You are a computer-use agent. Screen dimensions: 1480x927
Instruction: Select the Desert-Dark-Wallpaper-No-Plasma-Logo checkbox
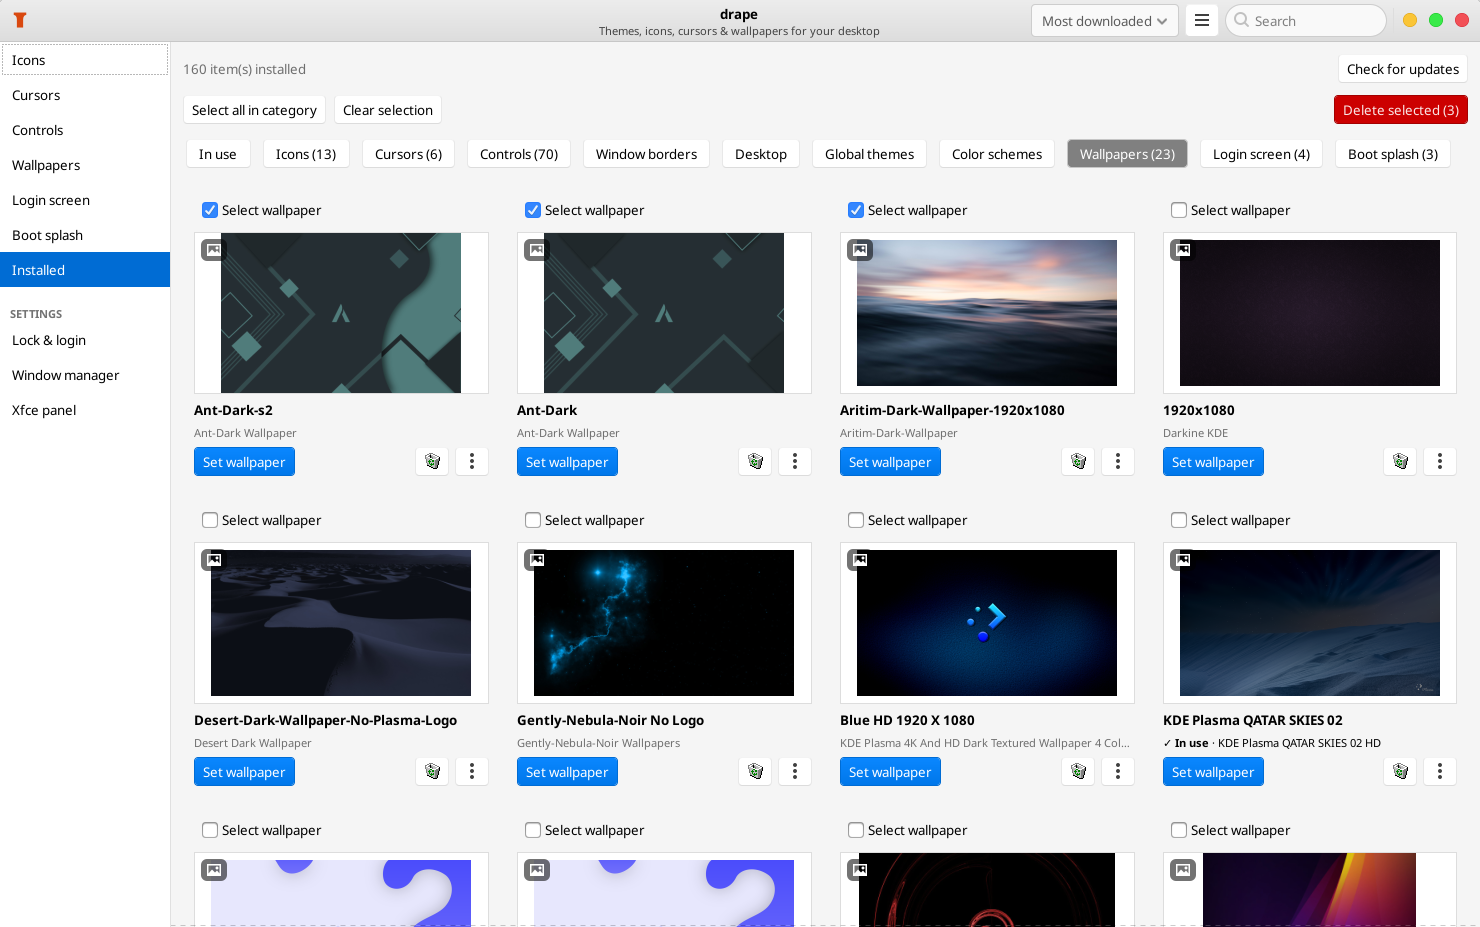tap(210, 520)
